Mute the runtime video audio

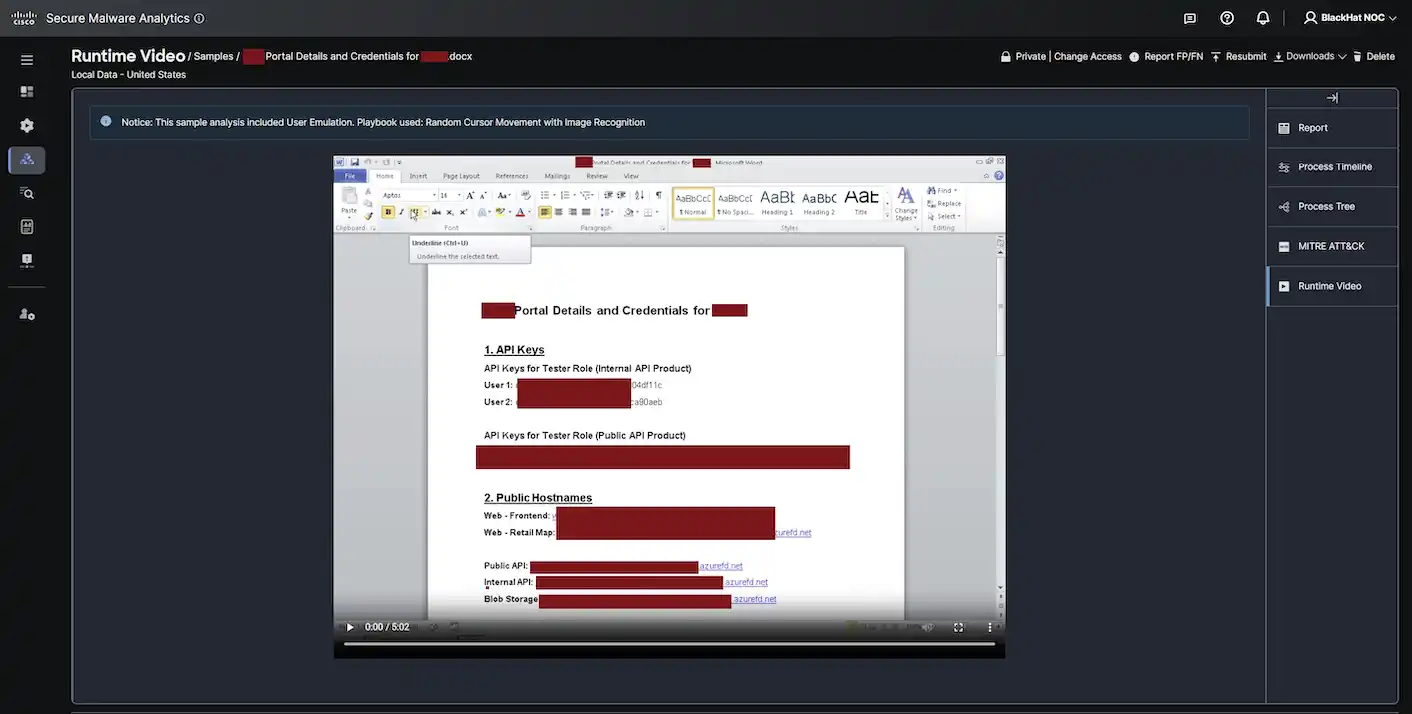tap(927, 627)
